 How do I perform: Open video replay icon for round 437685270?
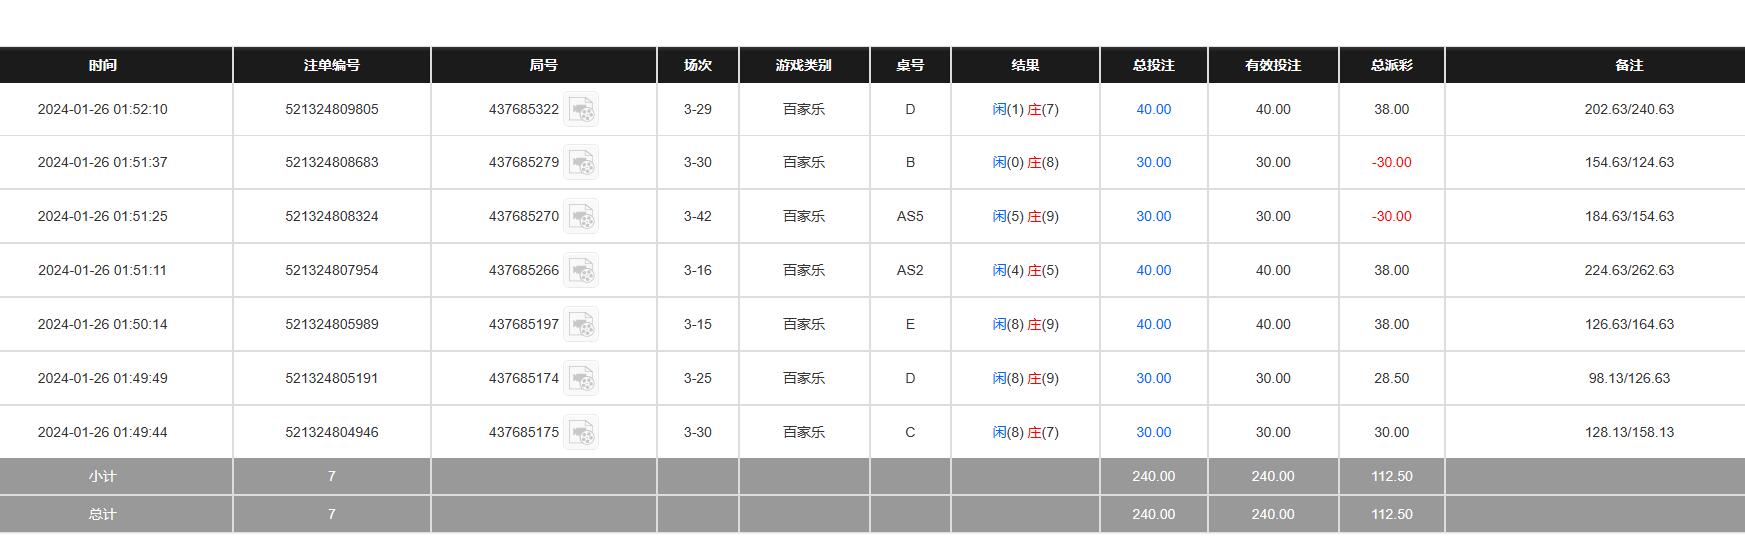coord(581,216)
